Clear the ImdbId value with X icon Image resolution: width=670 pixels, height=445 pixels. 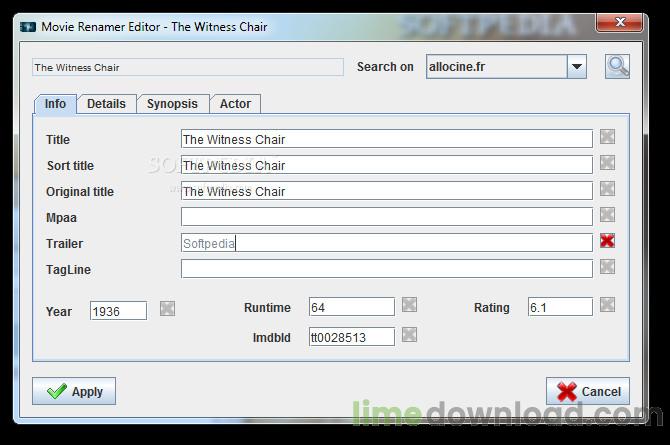pos(409,335)
